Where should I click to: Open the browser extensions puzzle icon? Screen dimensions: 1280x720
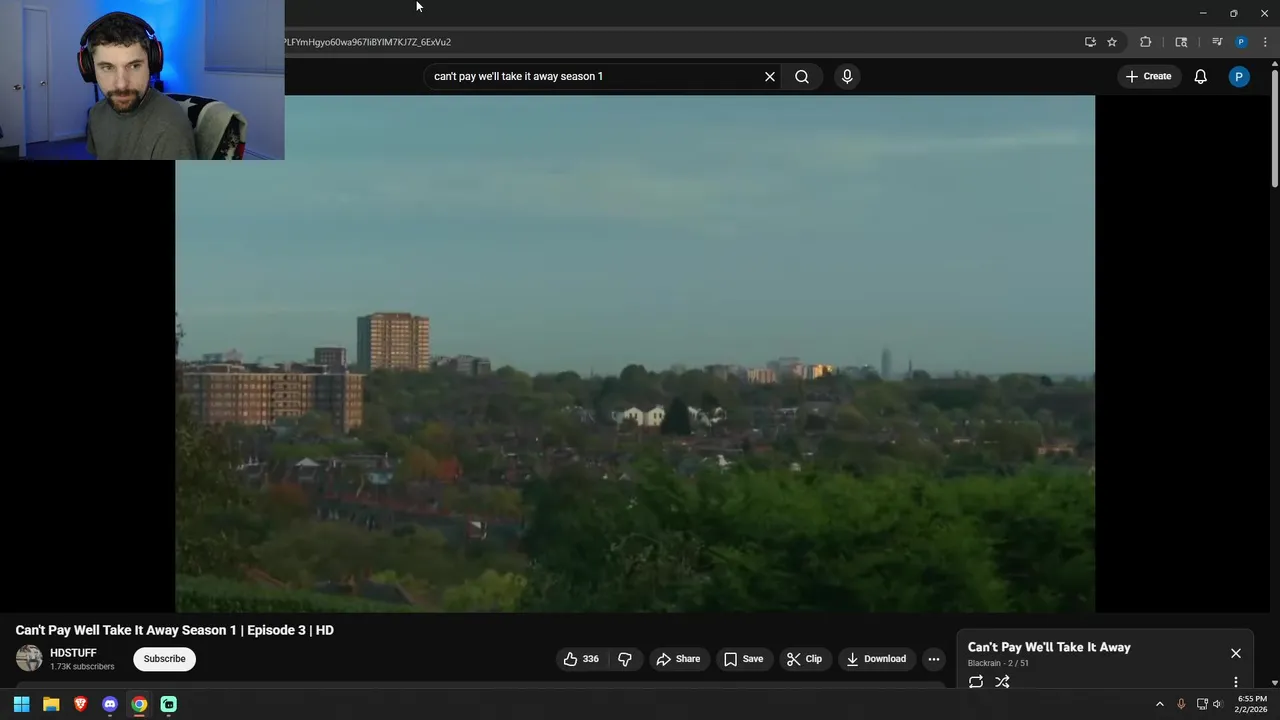tap(1146, 42)
